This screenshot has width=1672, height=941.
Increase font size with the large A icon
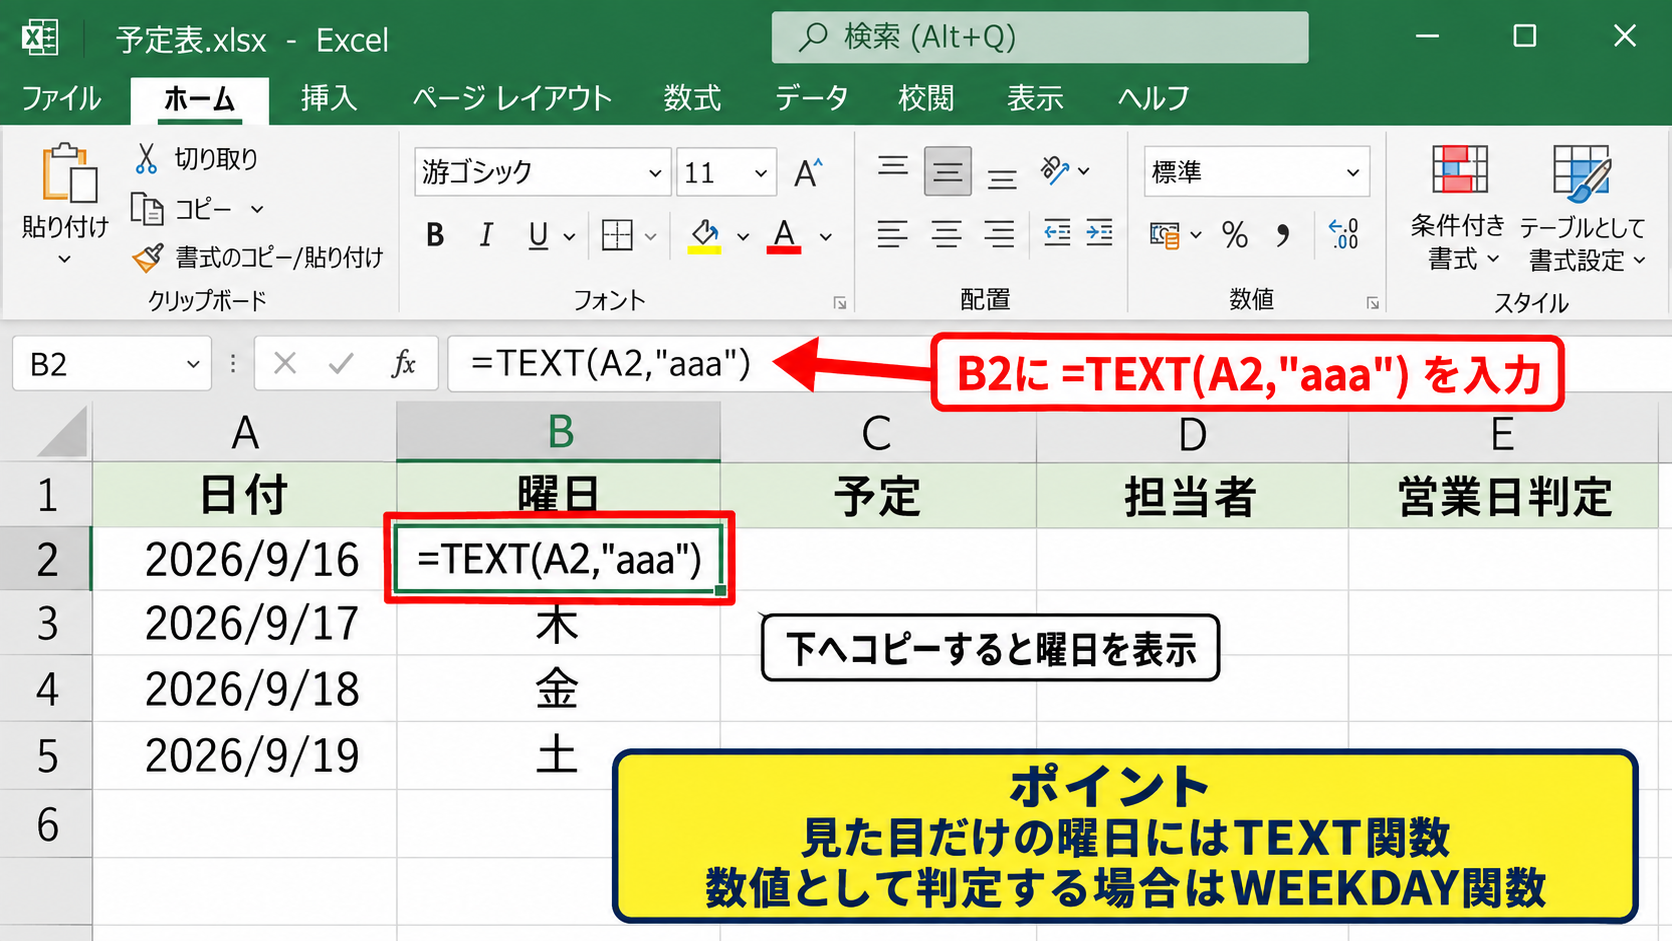coord(808,173)
